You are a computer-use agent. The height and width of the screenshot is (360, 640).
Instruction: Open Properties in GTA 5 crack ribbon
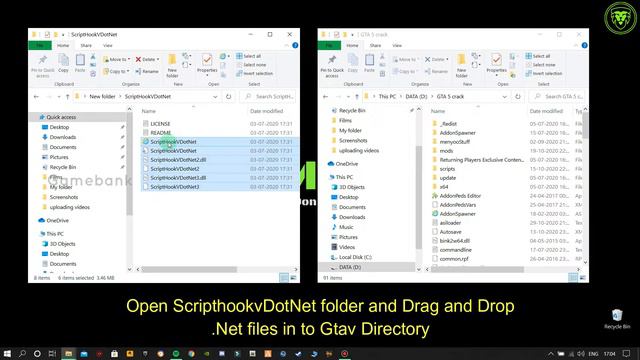pyautogui.click(x=496, y=64)
